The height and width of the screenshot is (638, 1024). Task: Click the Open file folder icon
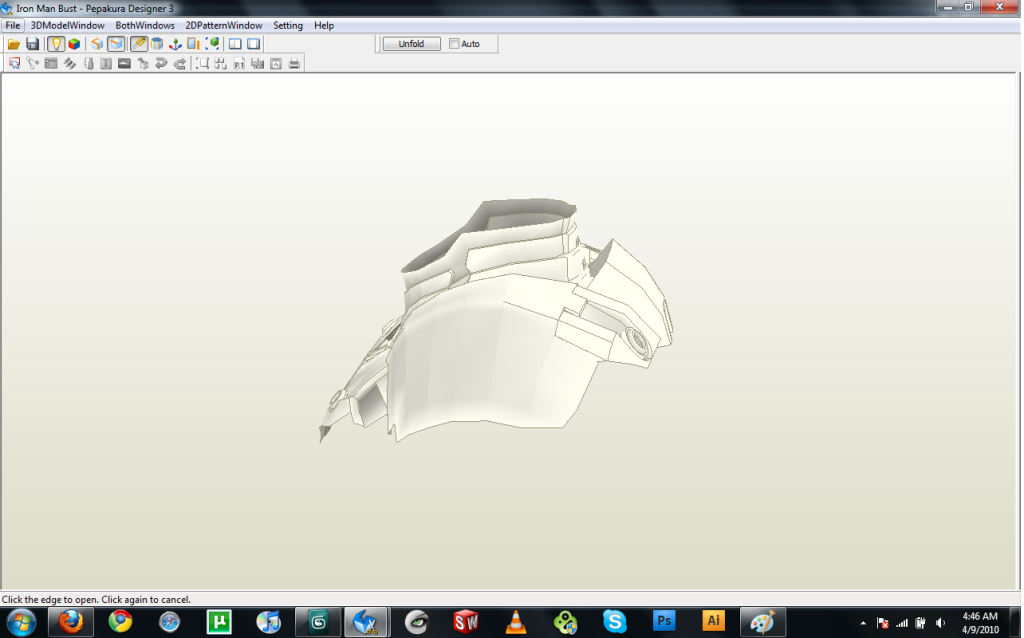pyautogui.click(x=14, y=44)
